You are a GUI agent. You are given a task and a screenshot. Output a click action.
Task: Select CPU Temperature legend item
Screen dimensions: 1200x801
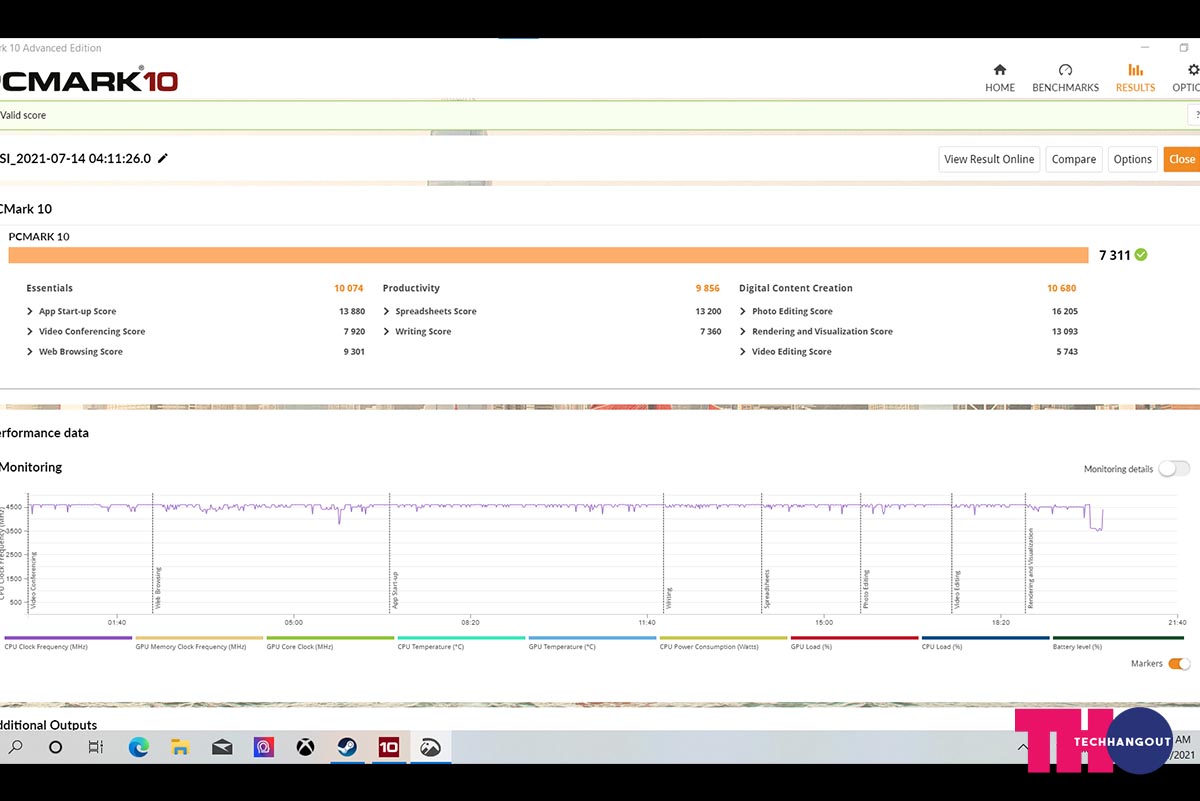pyautogui.click(x=461, y=642)
